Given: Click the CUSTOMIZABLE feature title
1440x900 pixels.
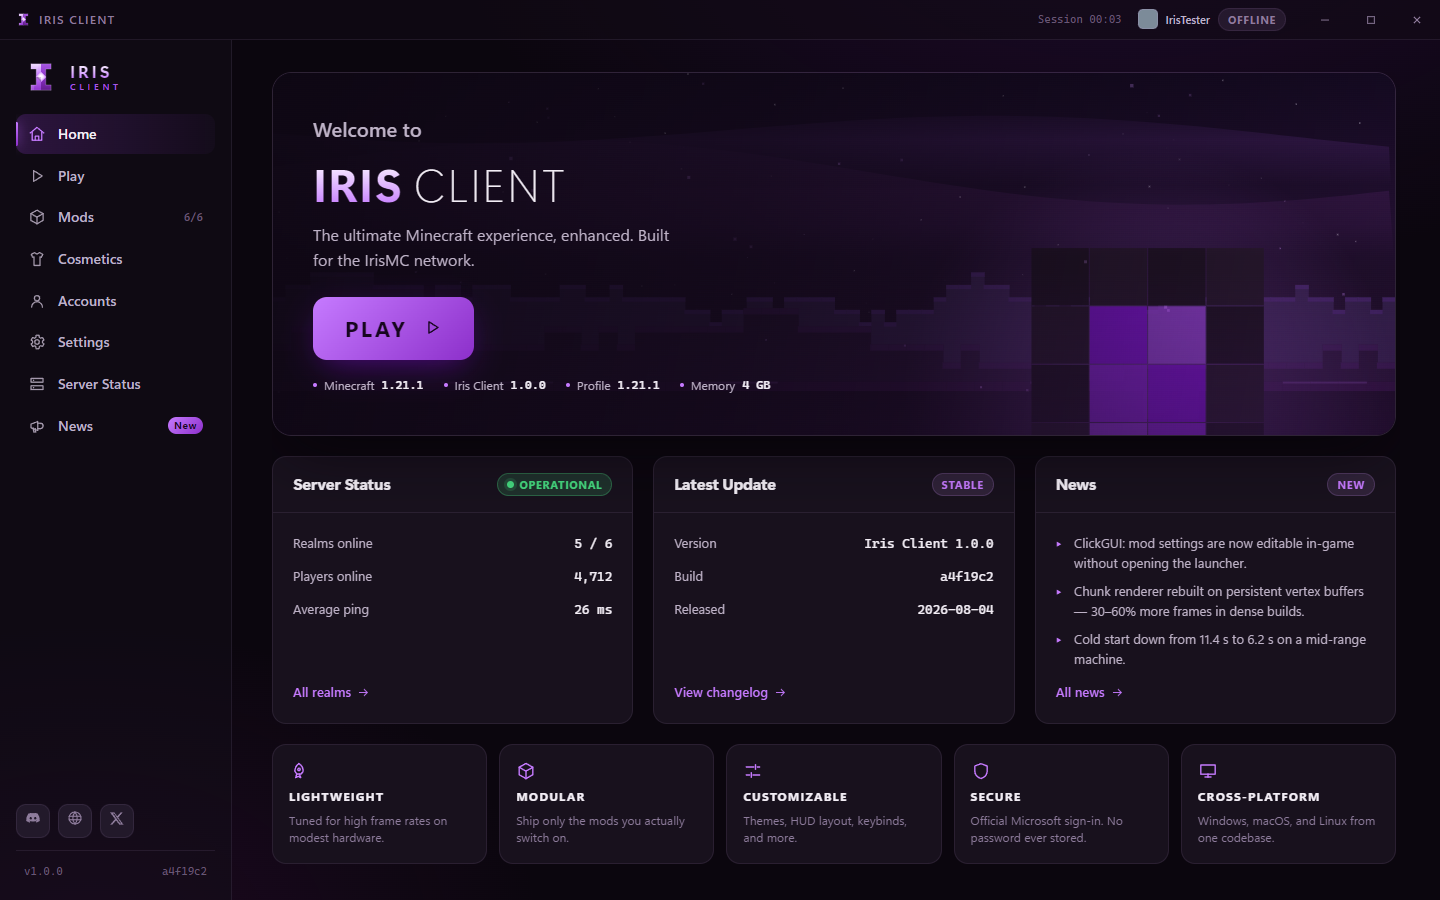Looking at the screenshot, I should pos(795,797).
